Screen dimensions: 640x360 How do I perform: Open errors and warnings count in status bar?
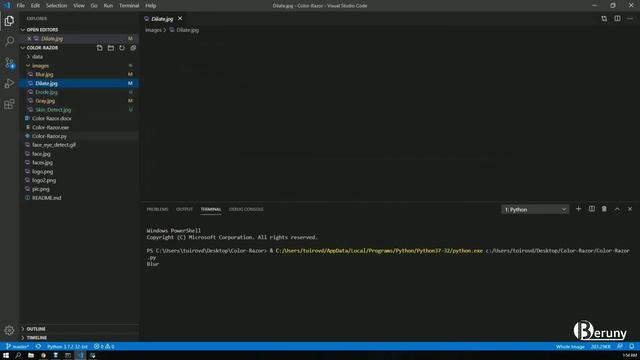(x=104, y=347)
